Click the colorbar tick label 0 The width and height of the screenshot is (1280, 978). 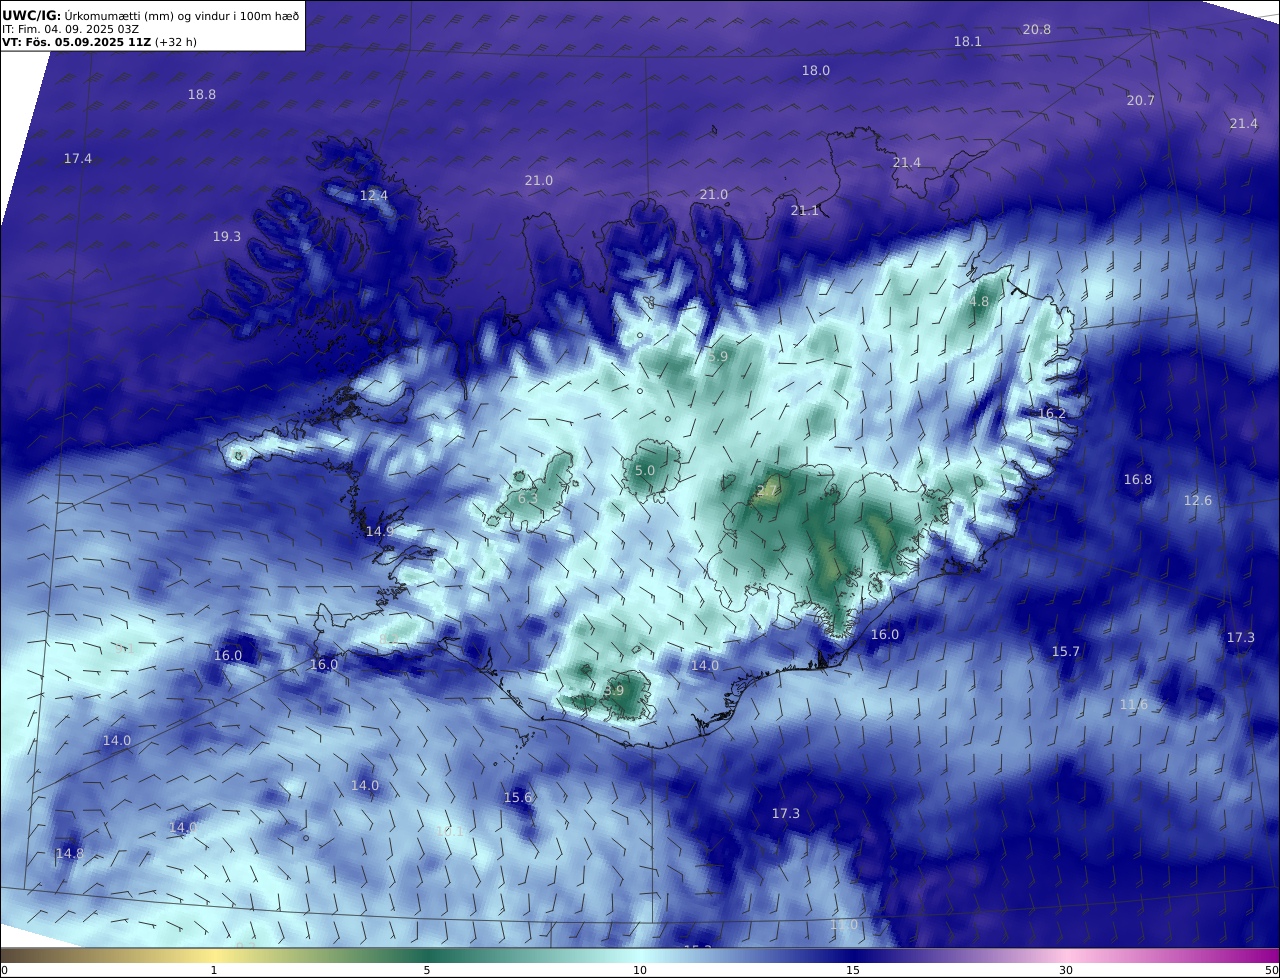(5, 970)
